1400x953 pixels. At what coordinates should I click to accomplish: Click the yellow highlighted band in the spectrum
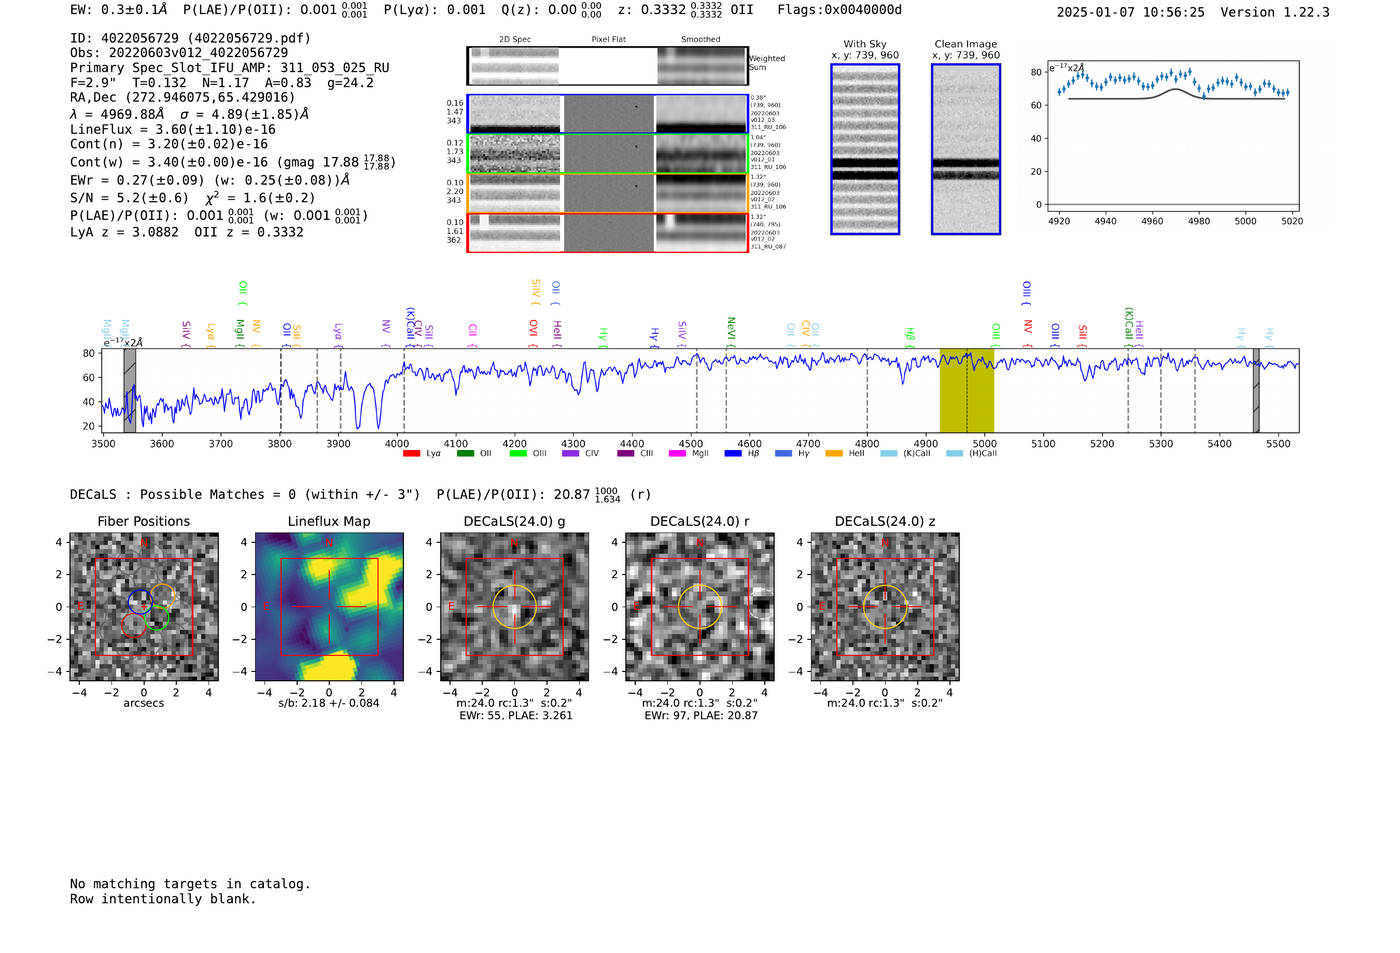click(967, 391)
